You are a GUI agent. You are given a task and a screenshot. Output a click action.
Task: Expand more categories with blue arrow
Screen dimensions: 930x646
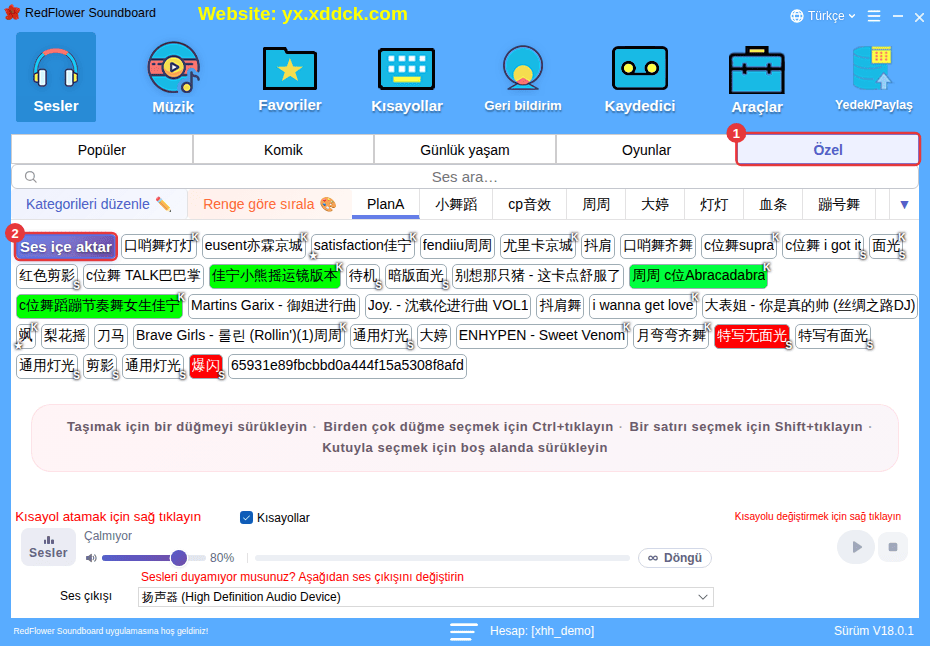[x=904, y=205]
